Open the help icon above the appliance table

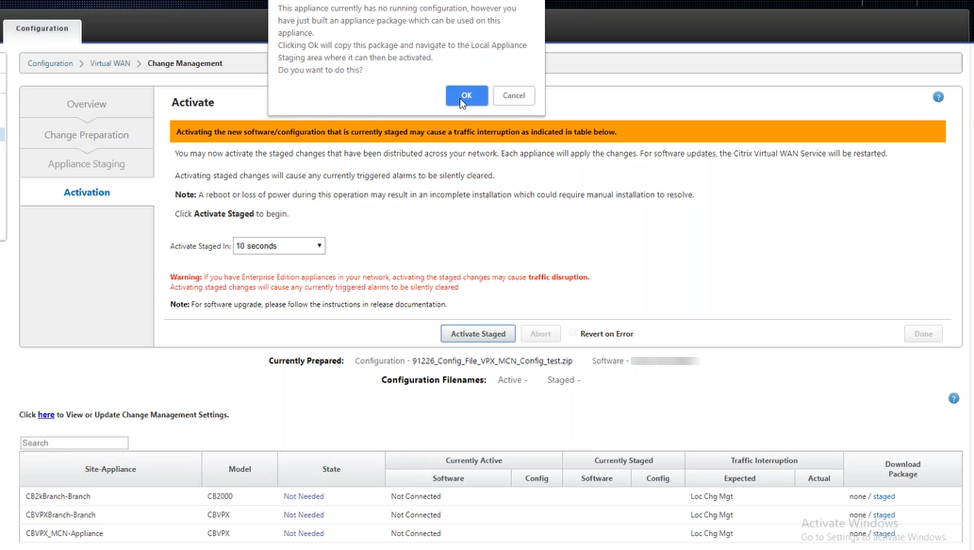pyautogui.click(x=953, y=398)
